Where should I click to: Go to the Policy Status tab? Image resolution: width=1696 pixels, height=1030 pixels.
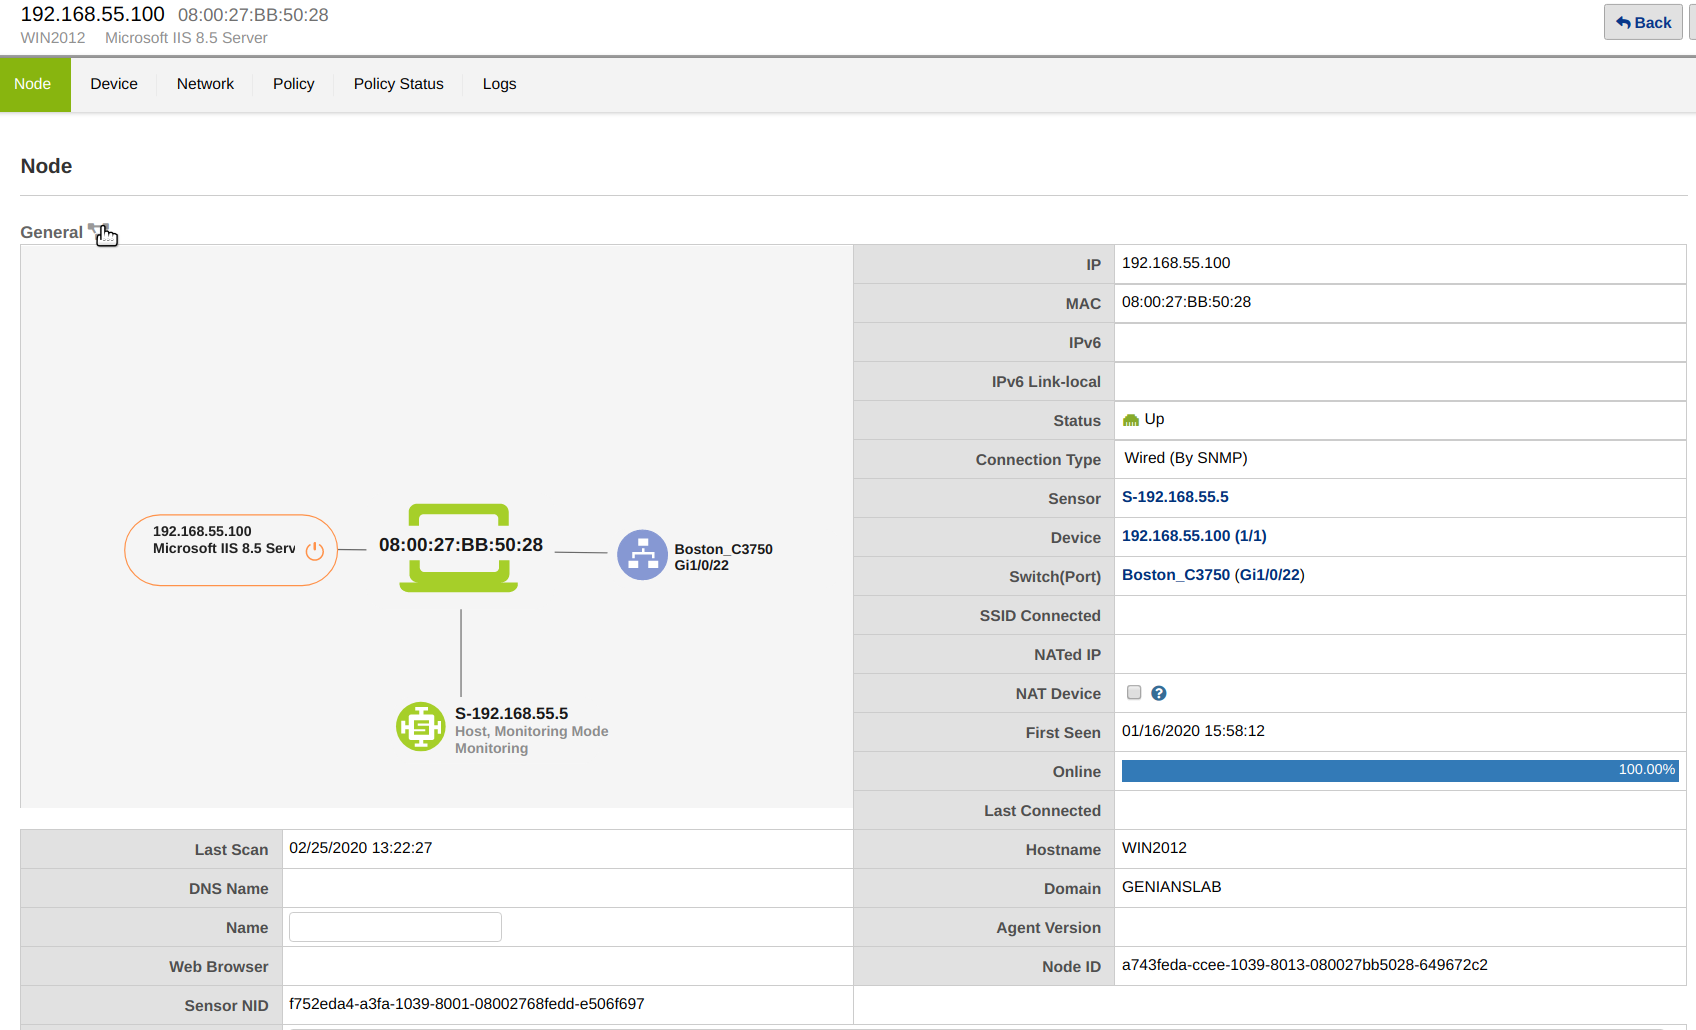click(398, 84)
